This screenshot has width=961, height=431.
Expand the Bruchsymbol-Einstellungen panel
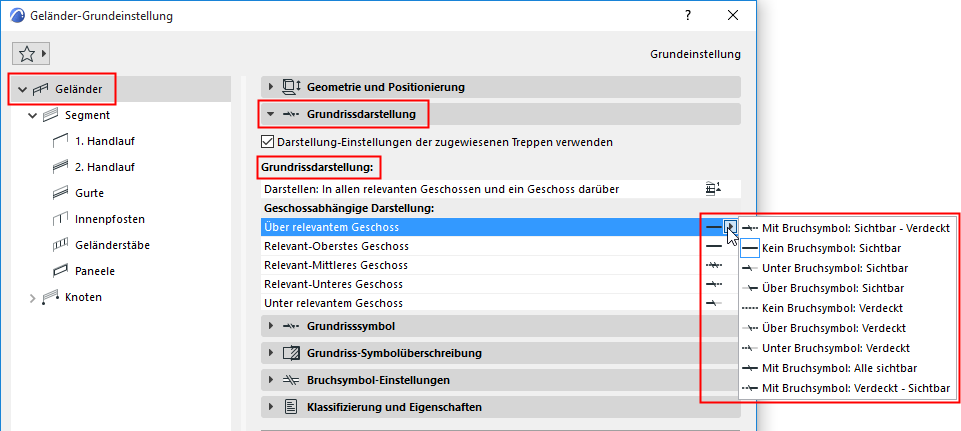270,380
